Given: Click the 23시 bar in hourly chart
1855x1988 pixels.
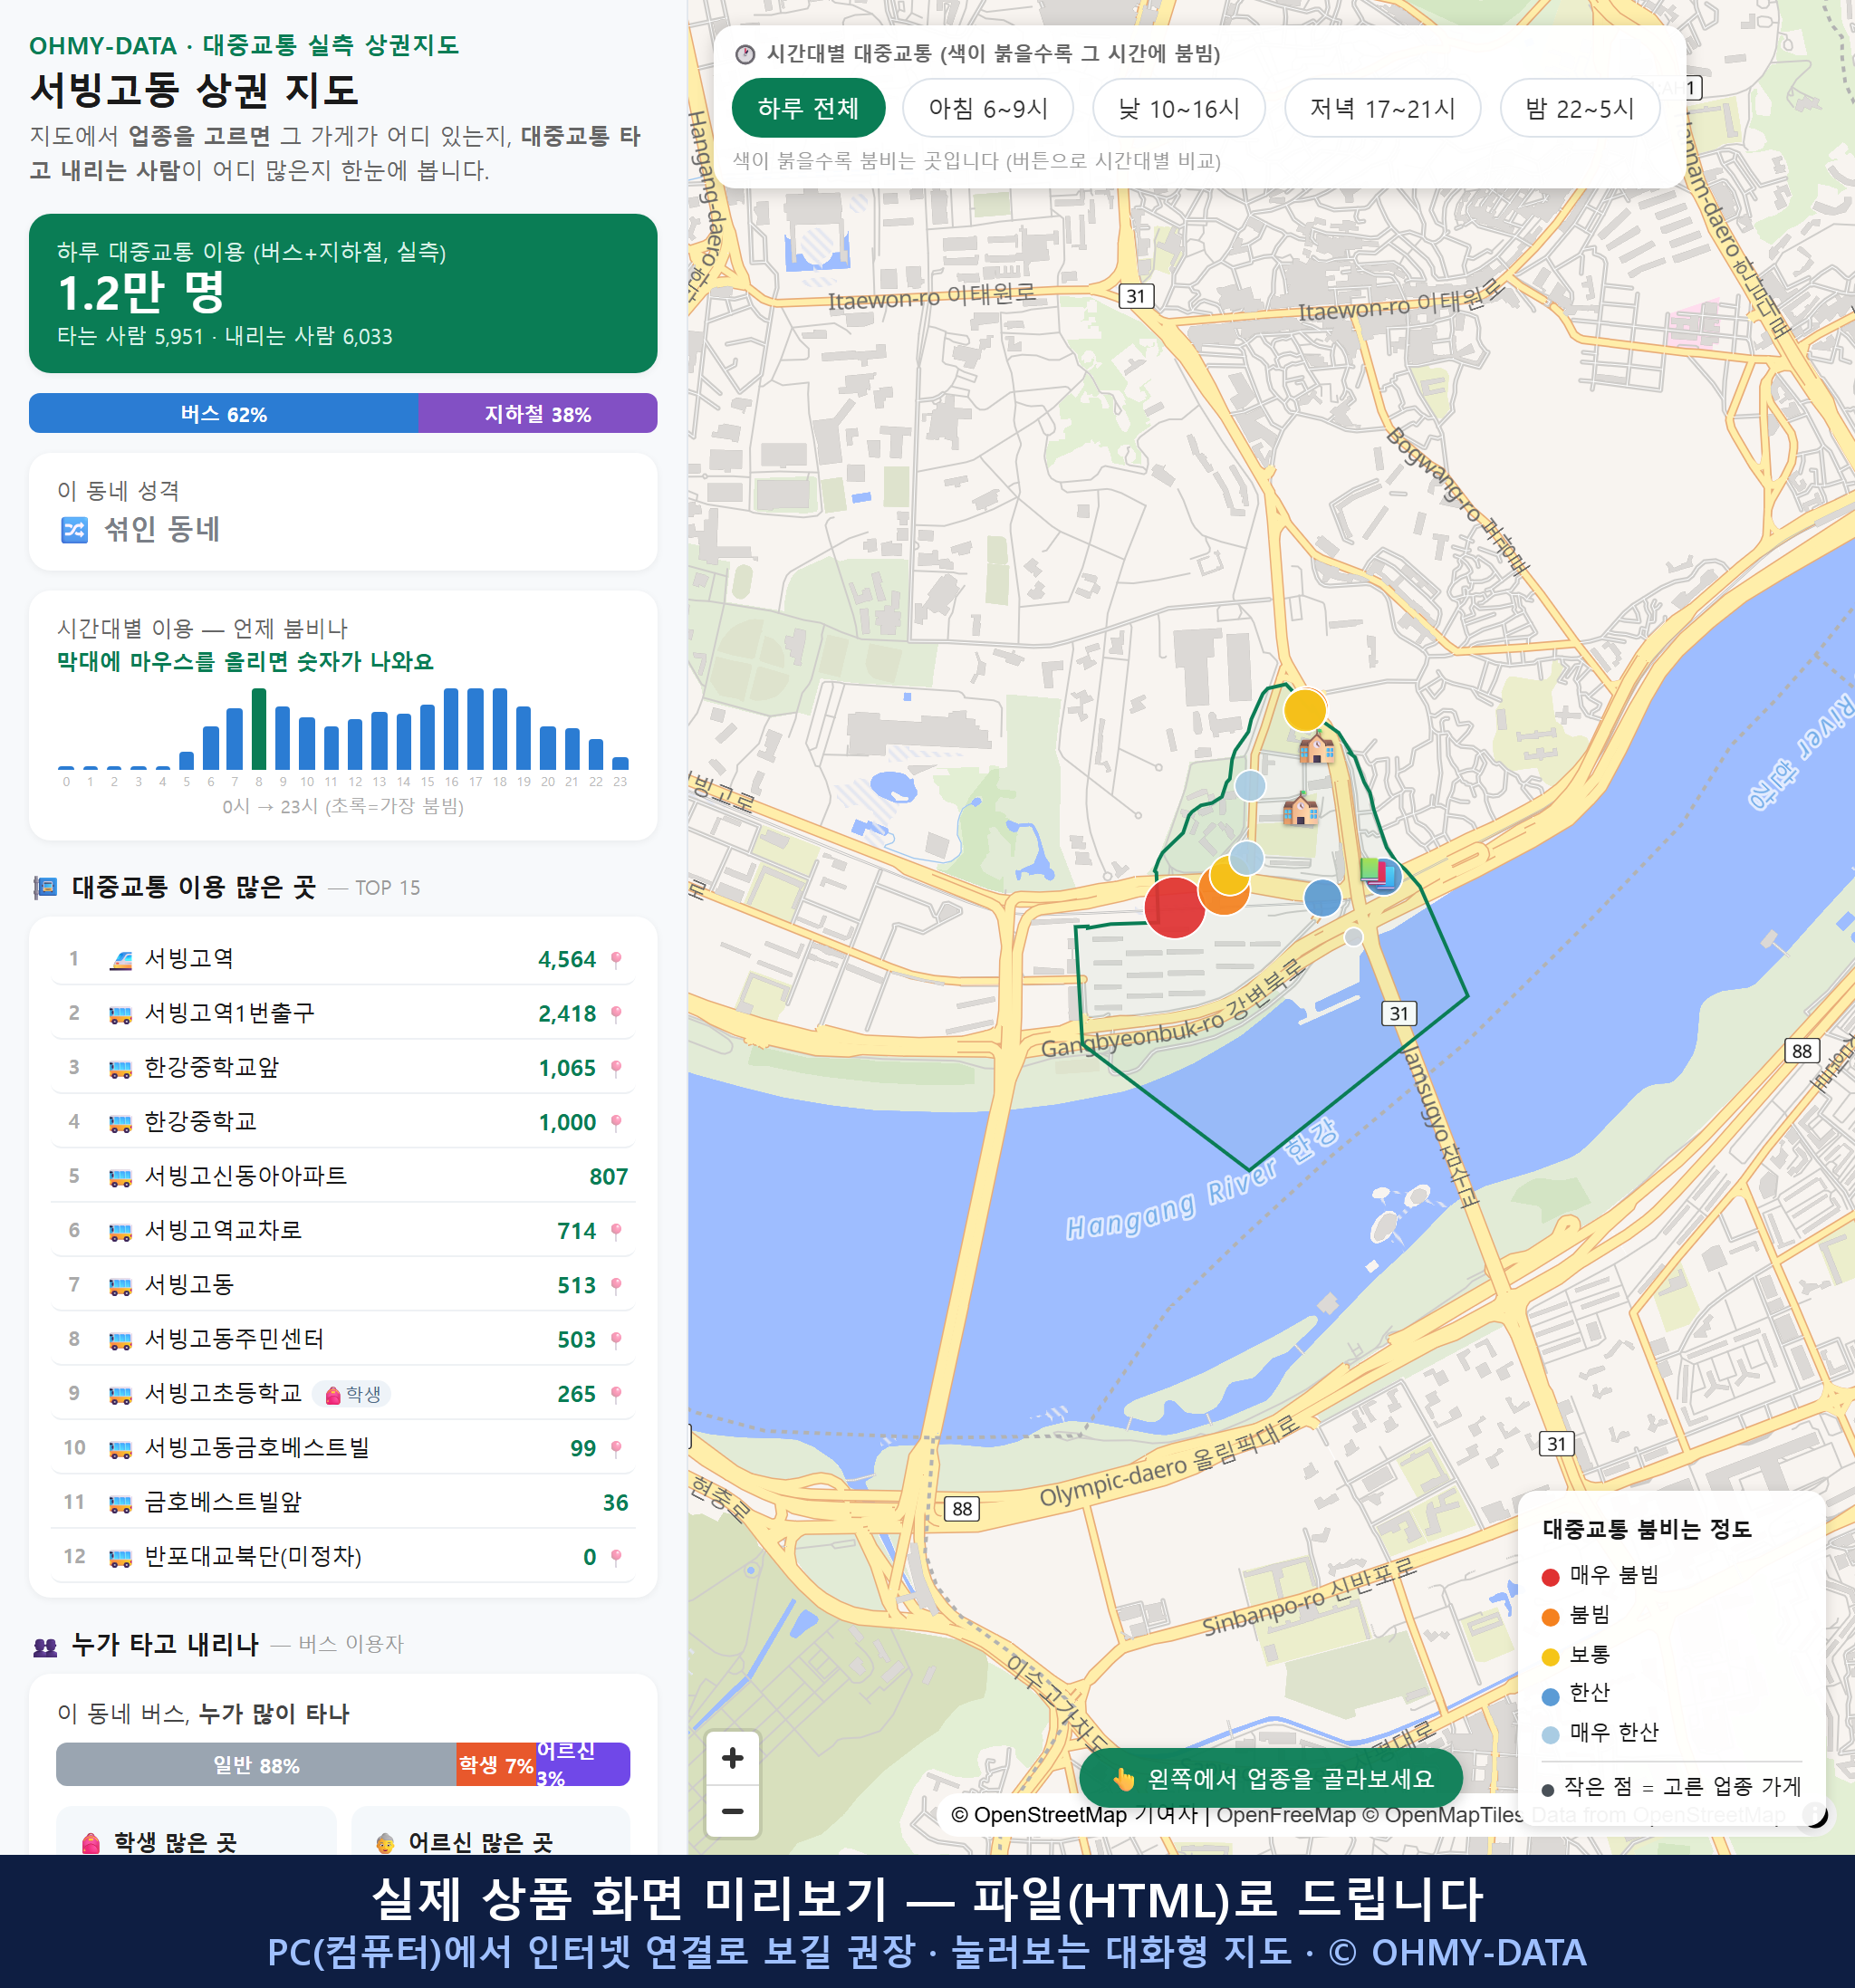Looking at the screenshot, I should (620, 763).
